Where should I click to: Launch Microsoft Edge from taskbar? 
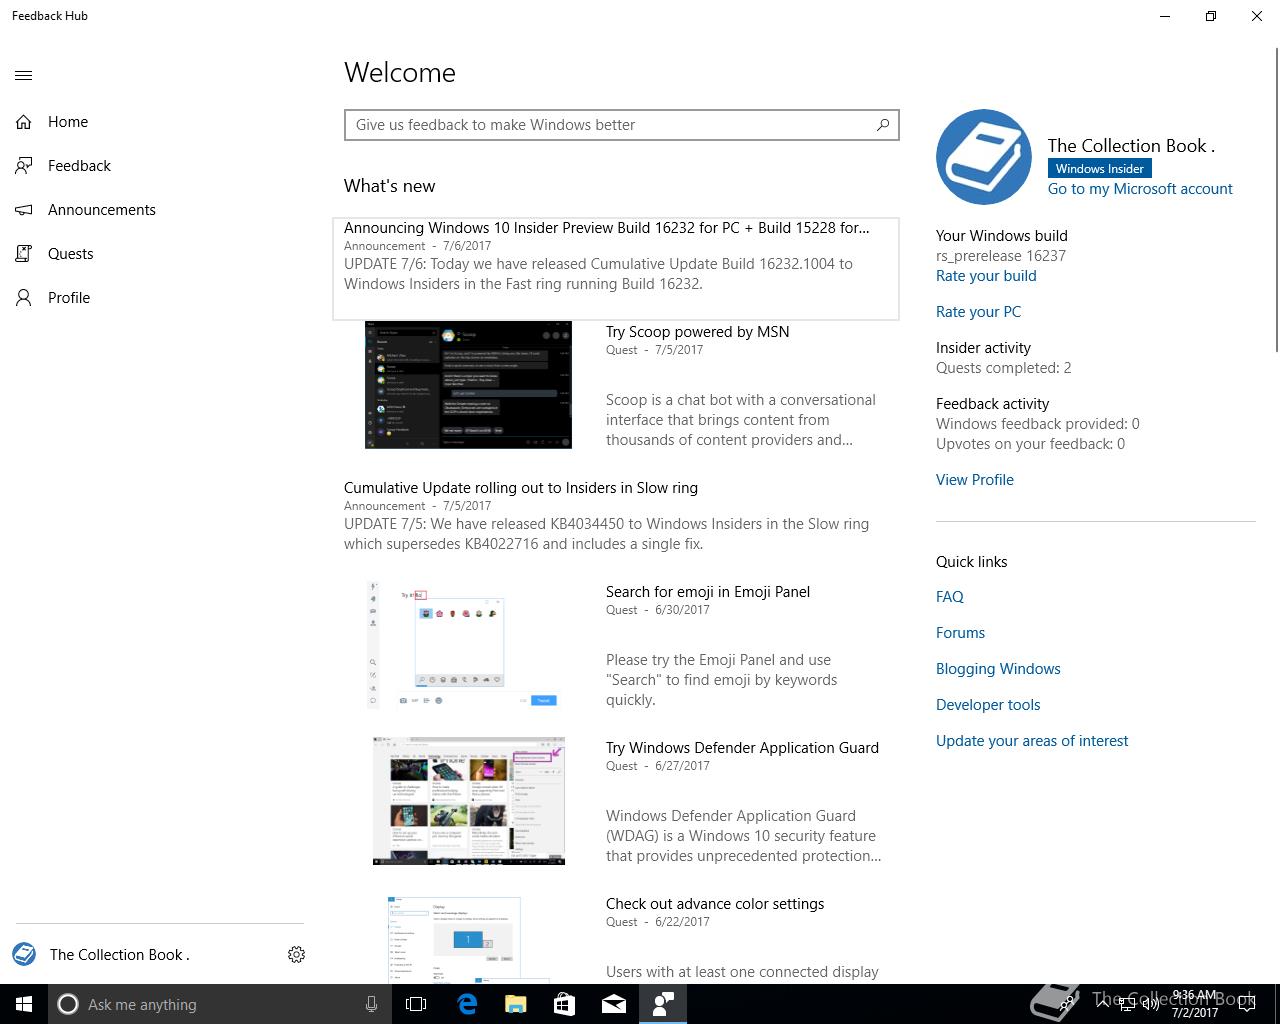click(466, 1004)
